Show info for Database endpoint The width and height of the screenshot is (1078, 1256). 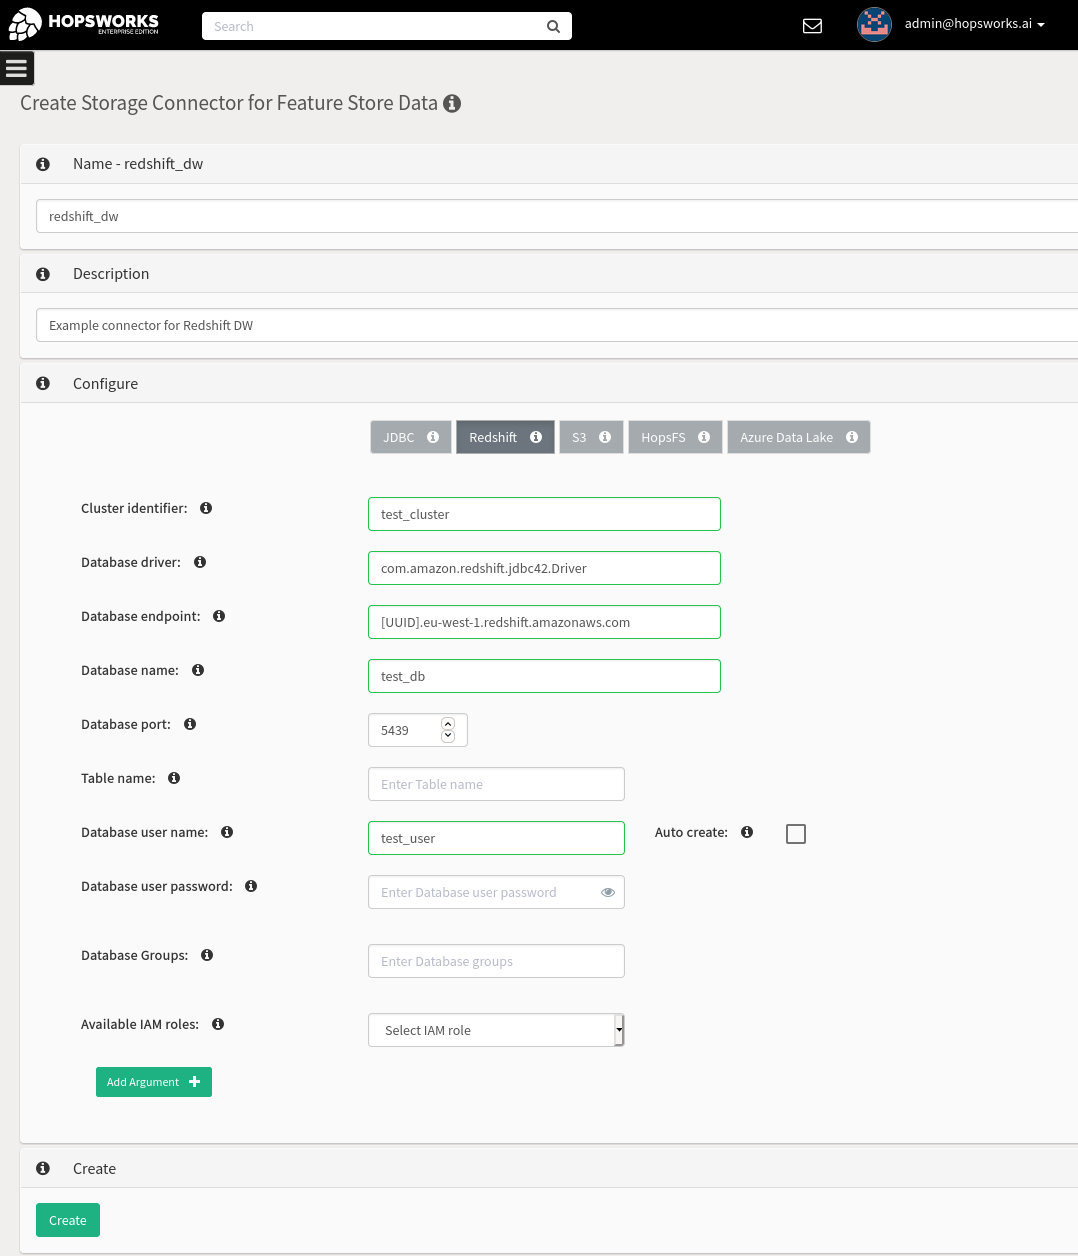pos(219,616)
